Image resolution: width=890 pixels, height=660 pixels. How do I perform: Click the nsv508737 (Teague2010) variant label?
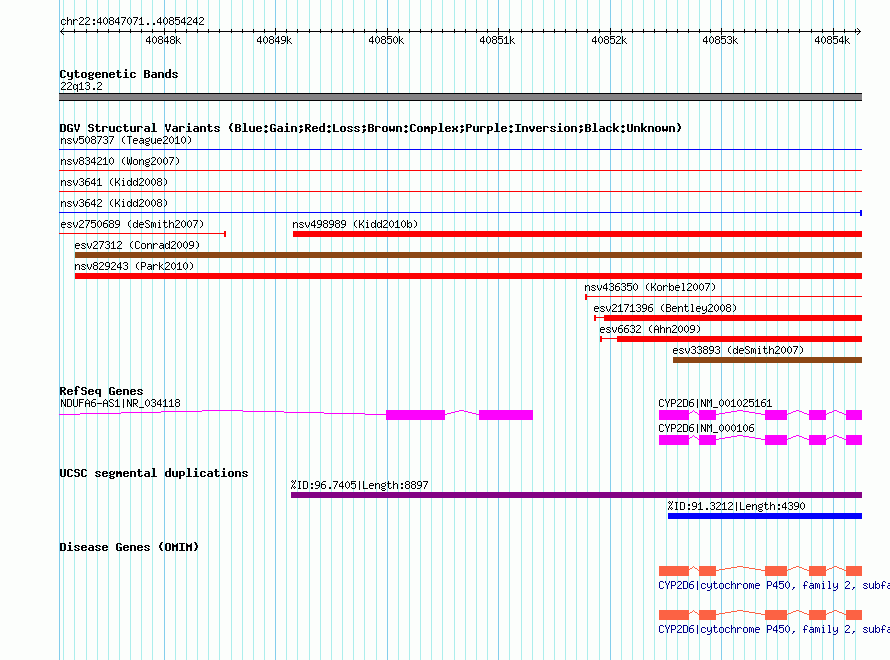click(x=126, y=140)
